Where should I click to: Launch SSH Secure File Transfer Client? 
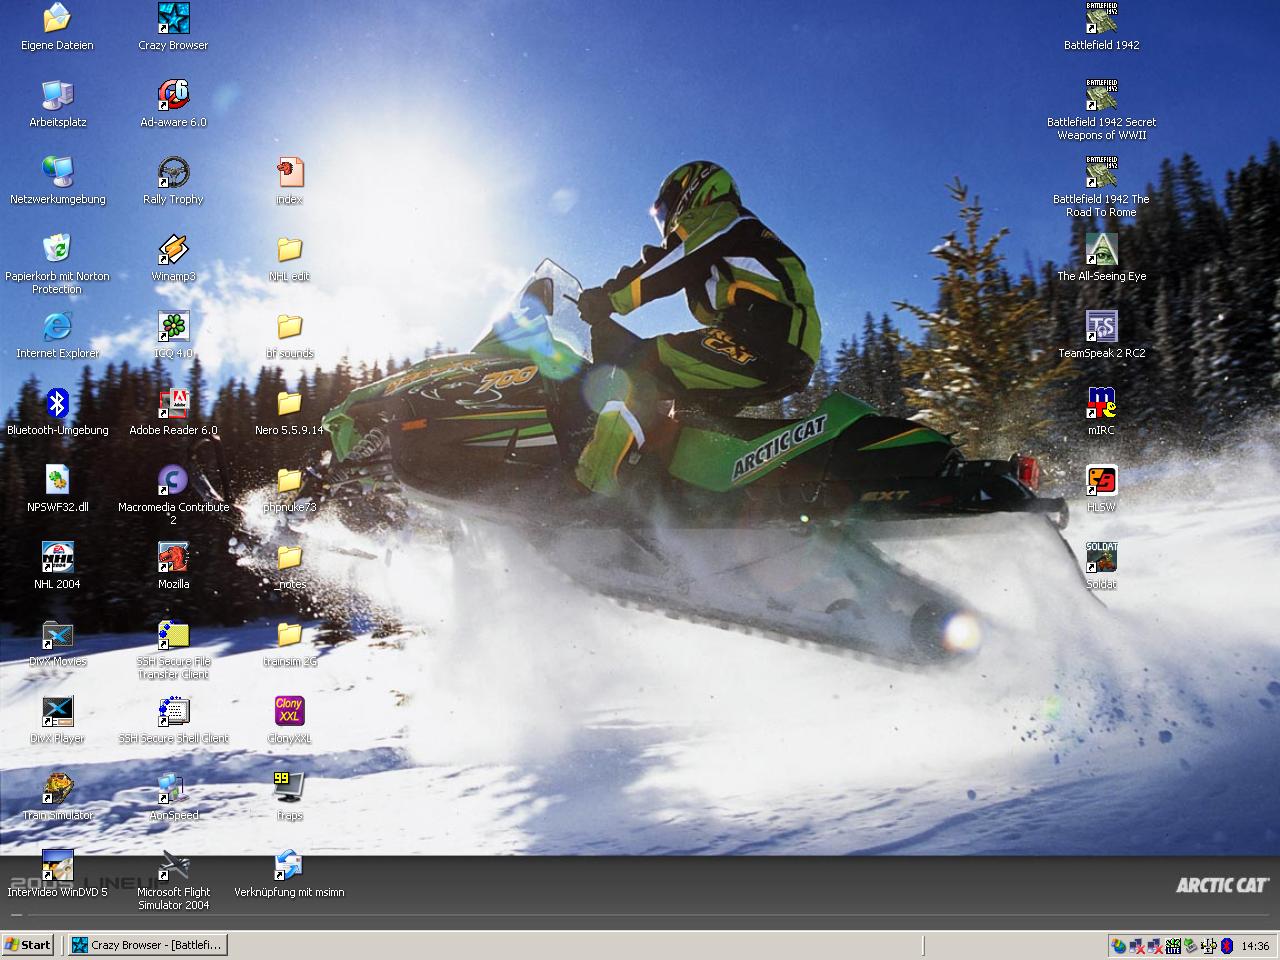tap(174, 634)
